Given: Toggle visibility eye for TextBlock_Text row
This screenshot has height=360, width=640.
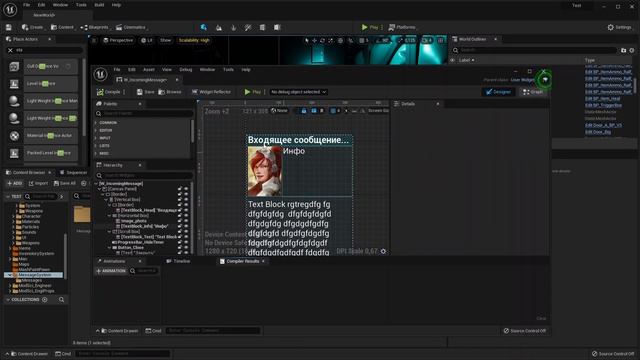Looking at the screenshot, I should click(x=186, y=237).
